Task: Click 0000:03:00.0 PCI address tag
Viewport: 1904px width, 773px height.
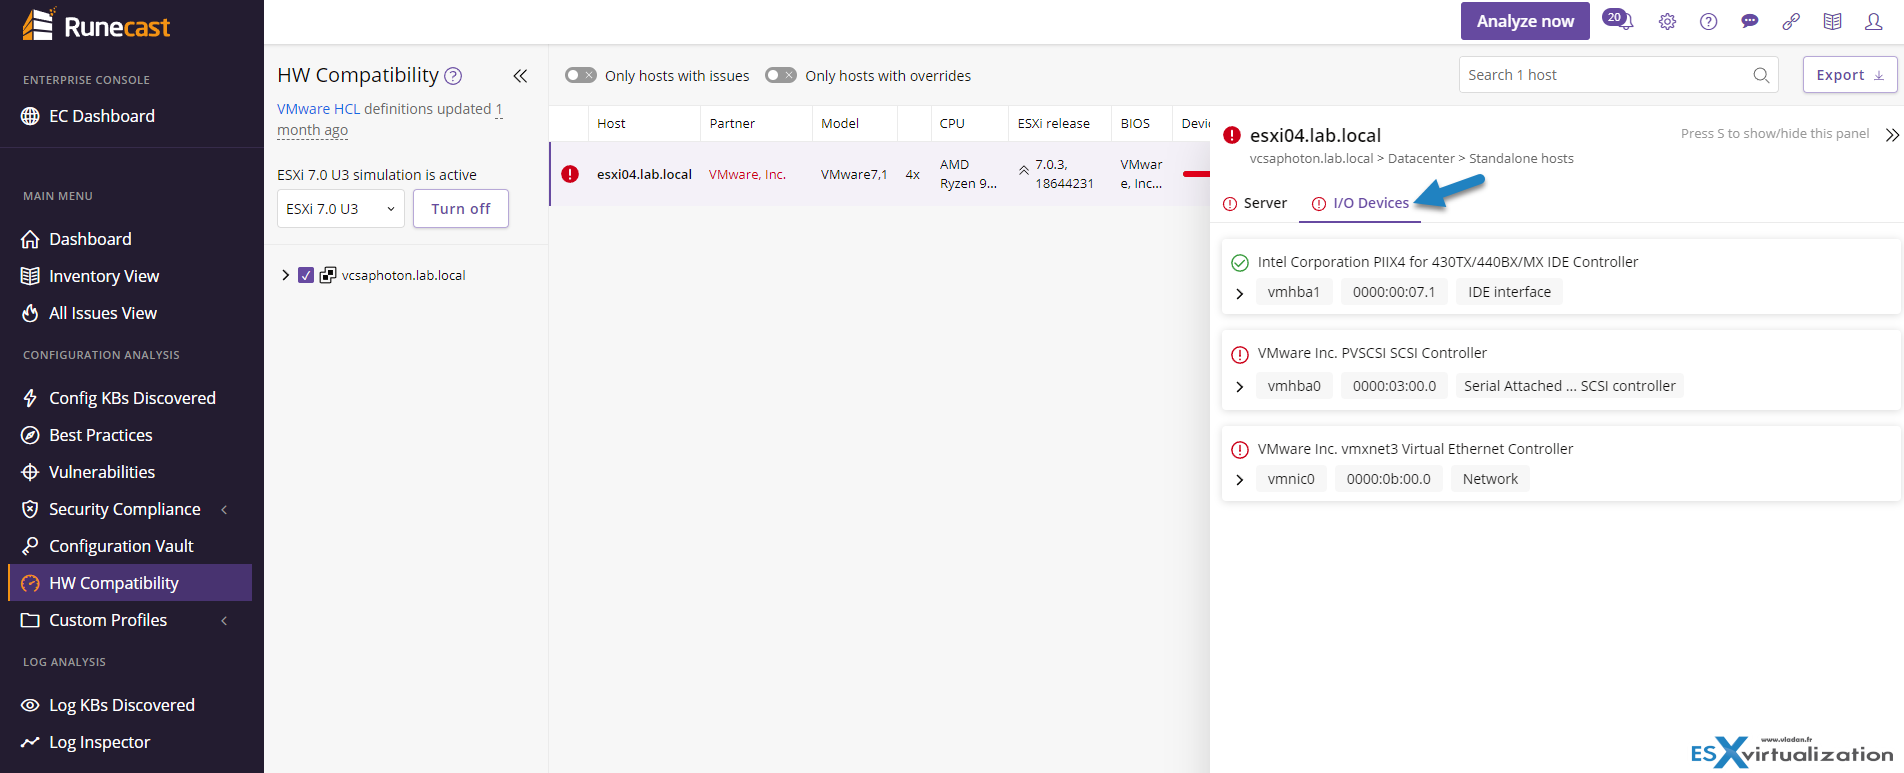Action: coord(1394,386)
